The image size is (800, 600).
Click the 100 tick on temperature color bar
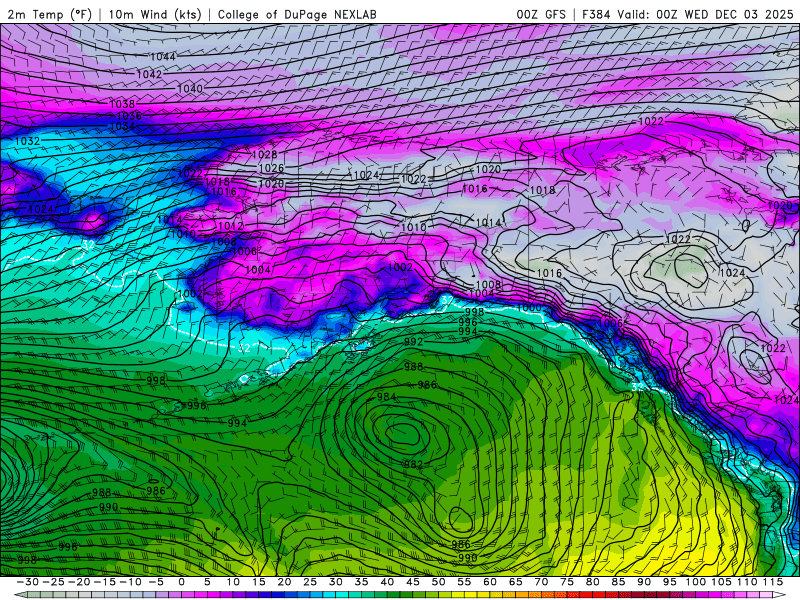point(695,582)
